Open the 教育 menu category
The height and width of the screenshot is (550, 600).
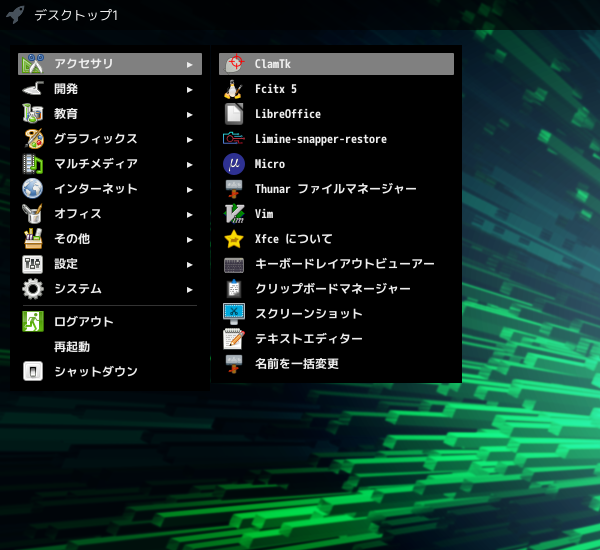110,114
